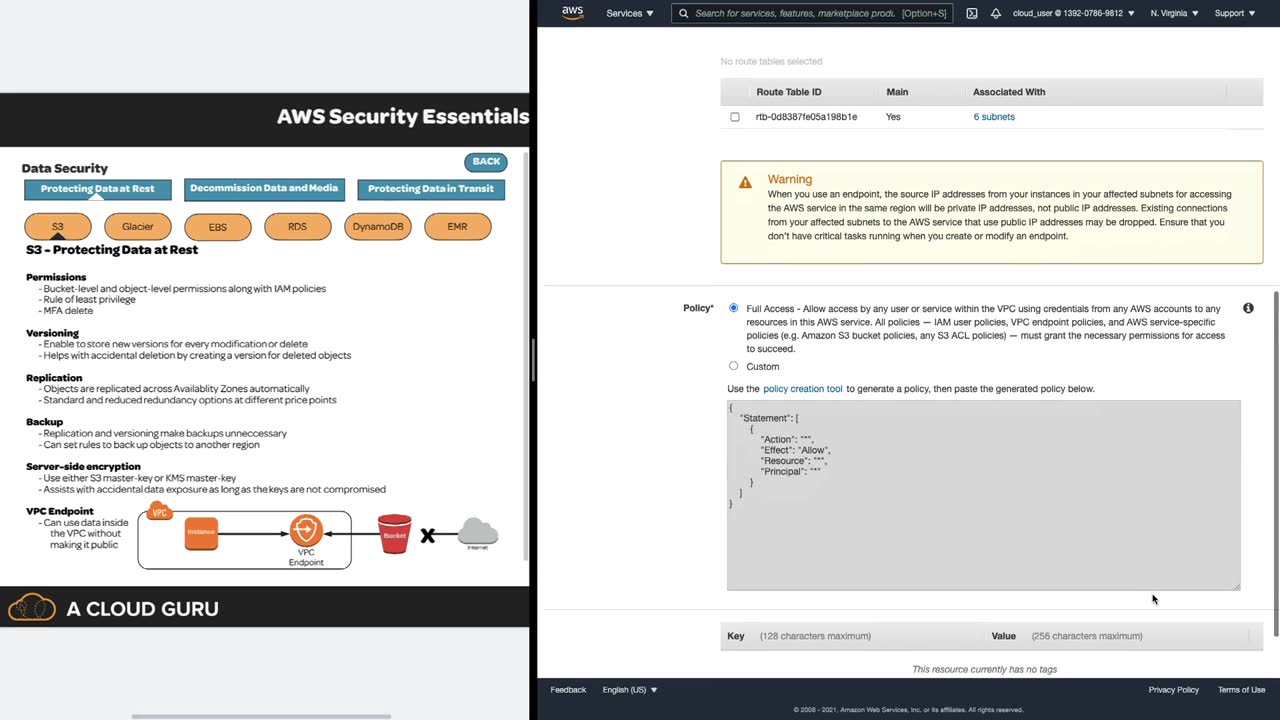This screenshot has height=720, width=1280.
Task: Open the Support dropdown menu
Action: 1234,13
